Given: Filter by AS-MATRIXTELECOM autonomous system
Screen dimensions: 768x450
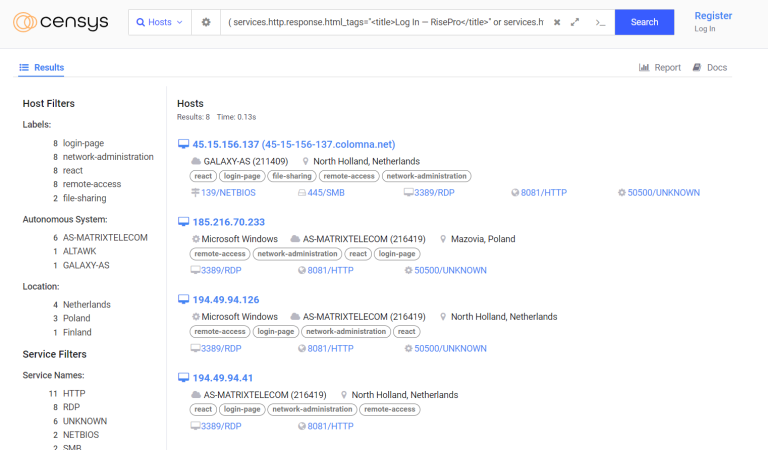Looking at the screenshot, I should tap(104, 237).
